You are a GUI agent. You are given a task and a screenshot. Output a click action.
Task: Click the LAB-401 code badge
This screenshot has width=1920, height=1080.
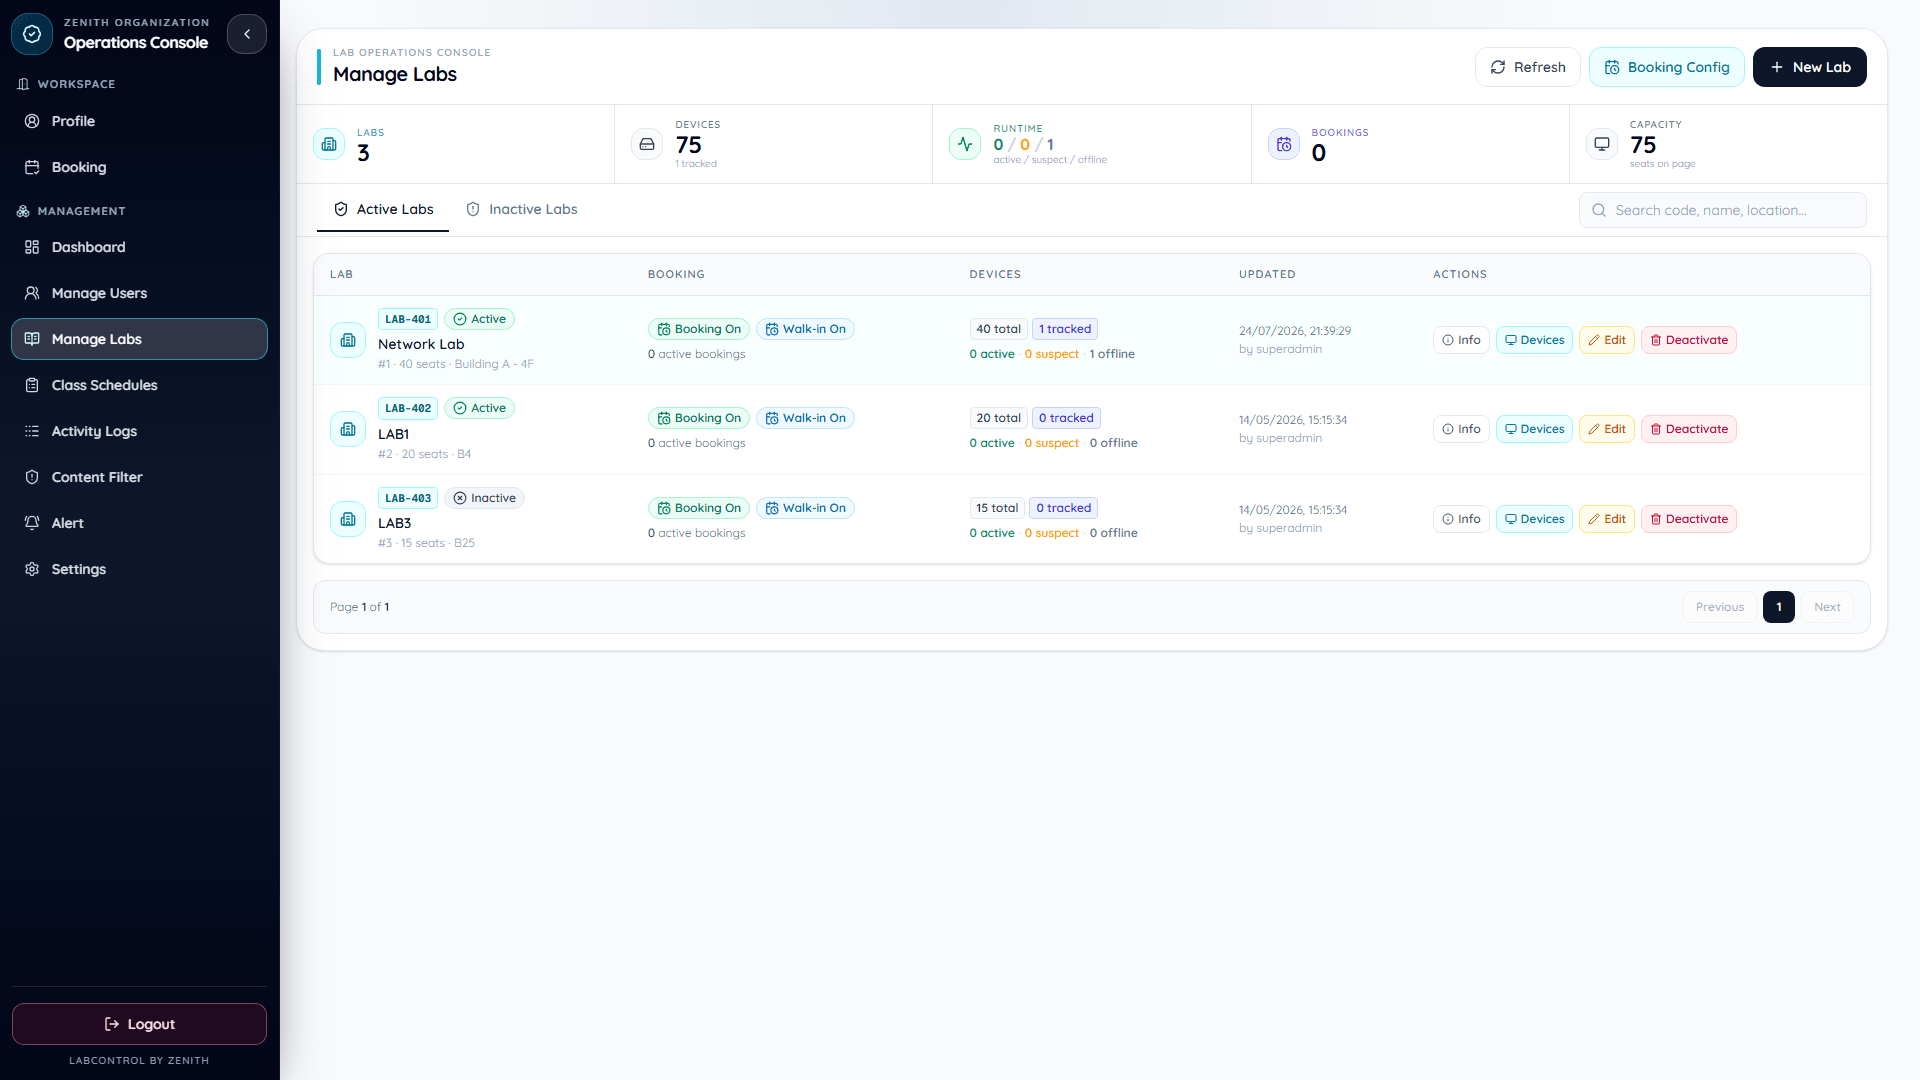click(408, 319)
